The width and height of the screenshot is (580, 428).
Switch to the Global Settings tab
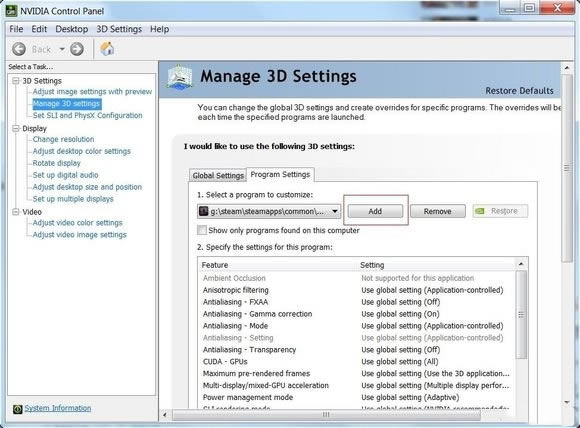pyautogui.click(x=218, y=175)
